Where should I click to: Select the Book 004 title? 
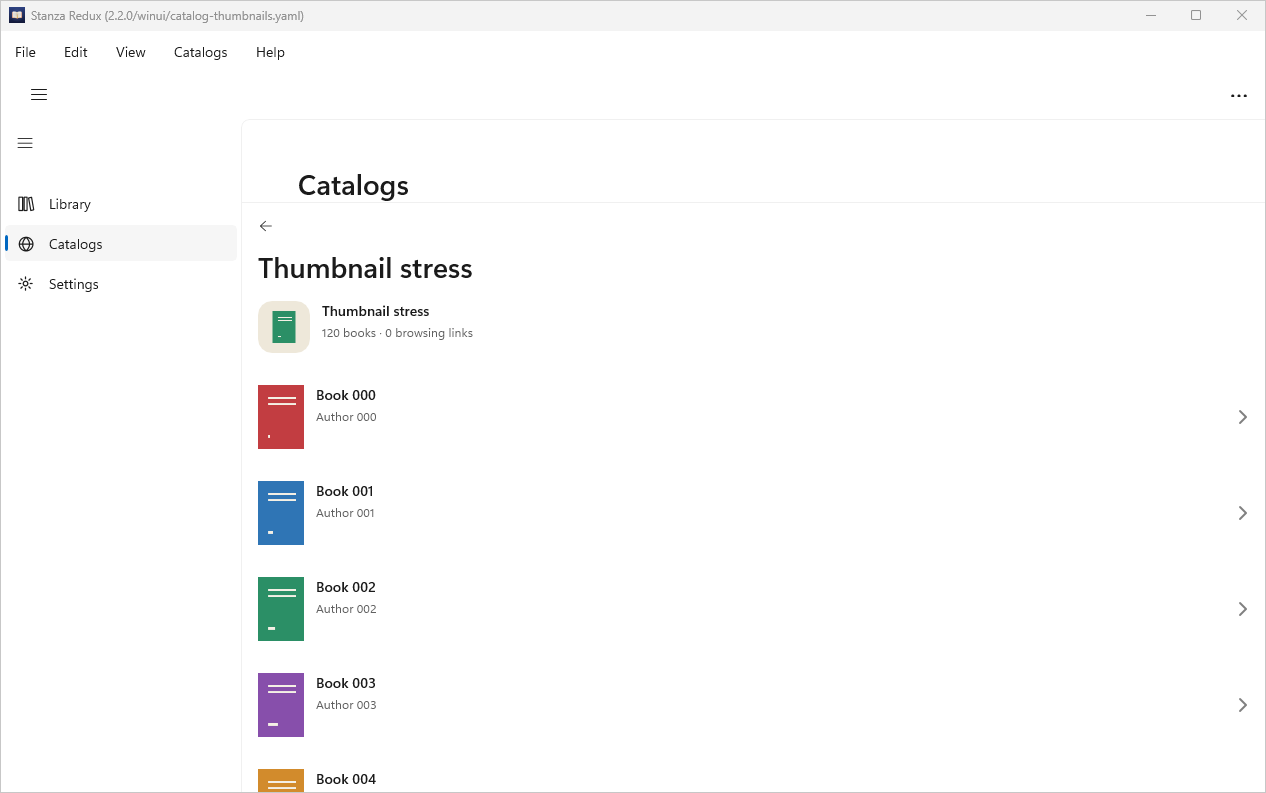coord(346,779)
